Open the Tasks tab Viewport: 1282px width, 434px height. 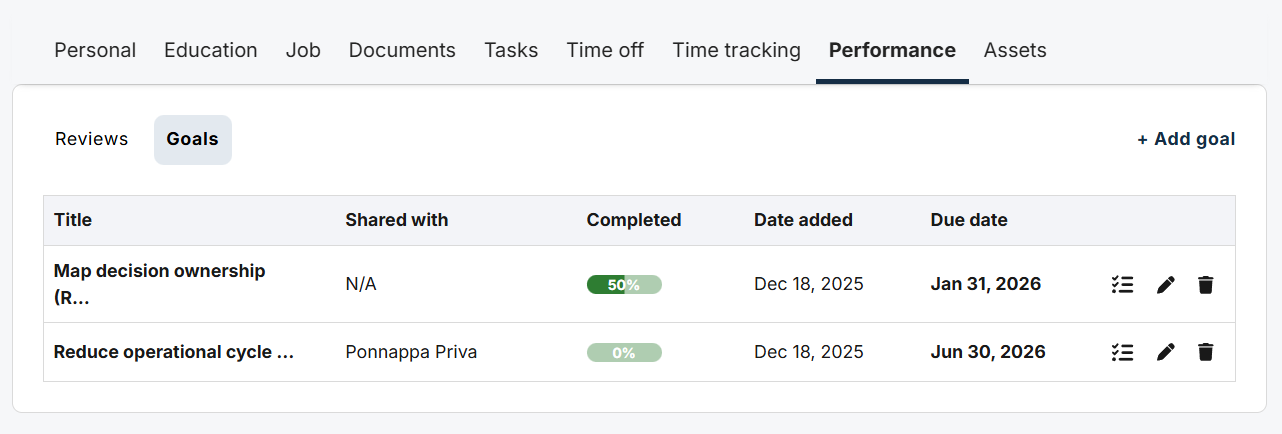tap(511, 50)
